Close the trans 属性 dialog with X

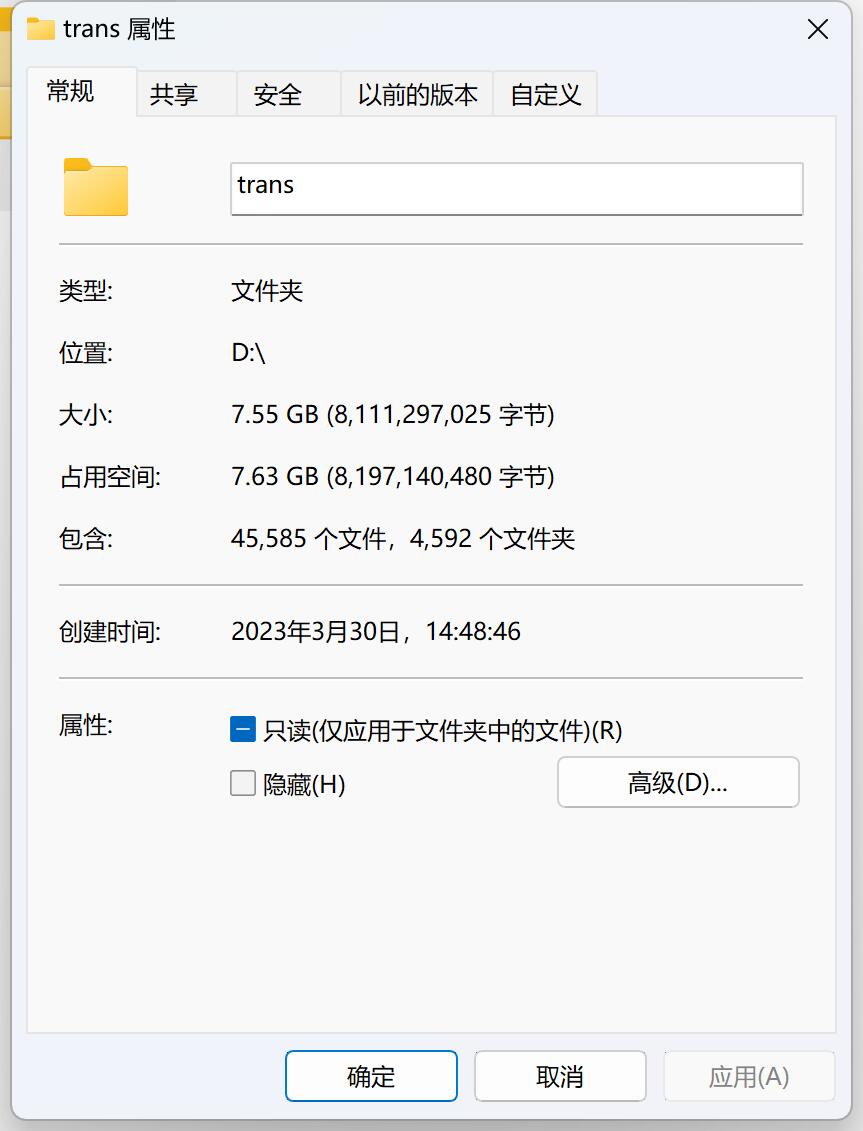tap(818, 30)
